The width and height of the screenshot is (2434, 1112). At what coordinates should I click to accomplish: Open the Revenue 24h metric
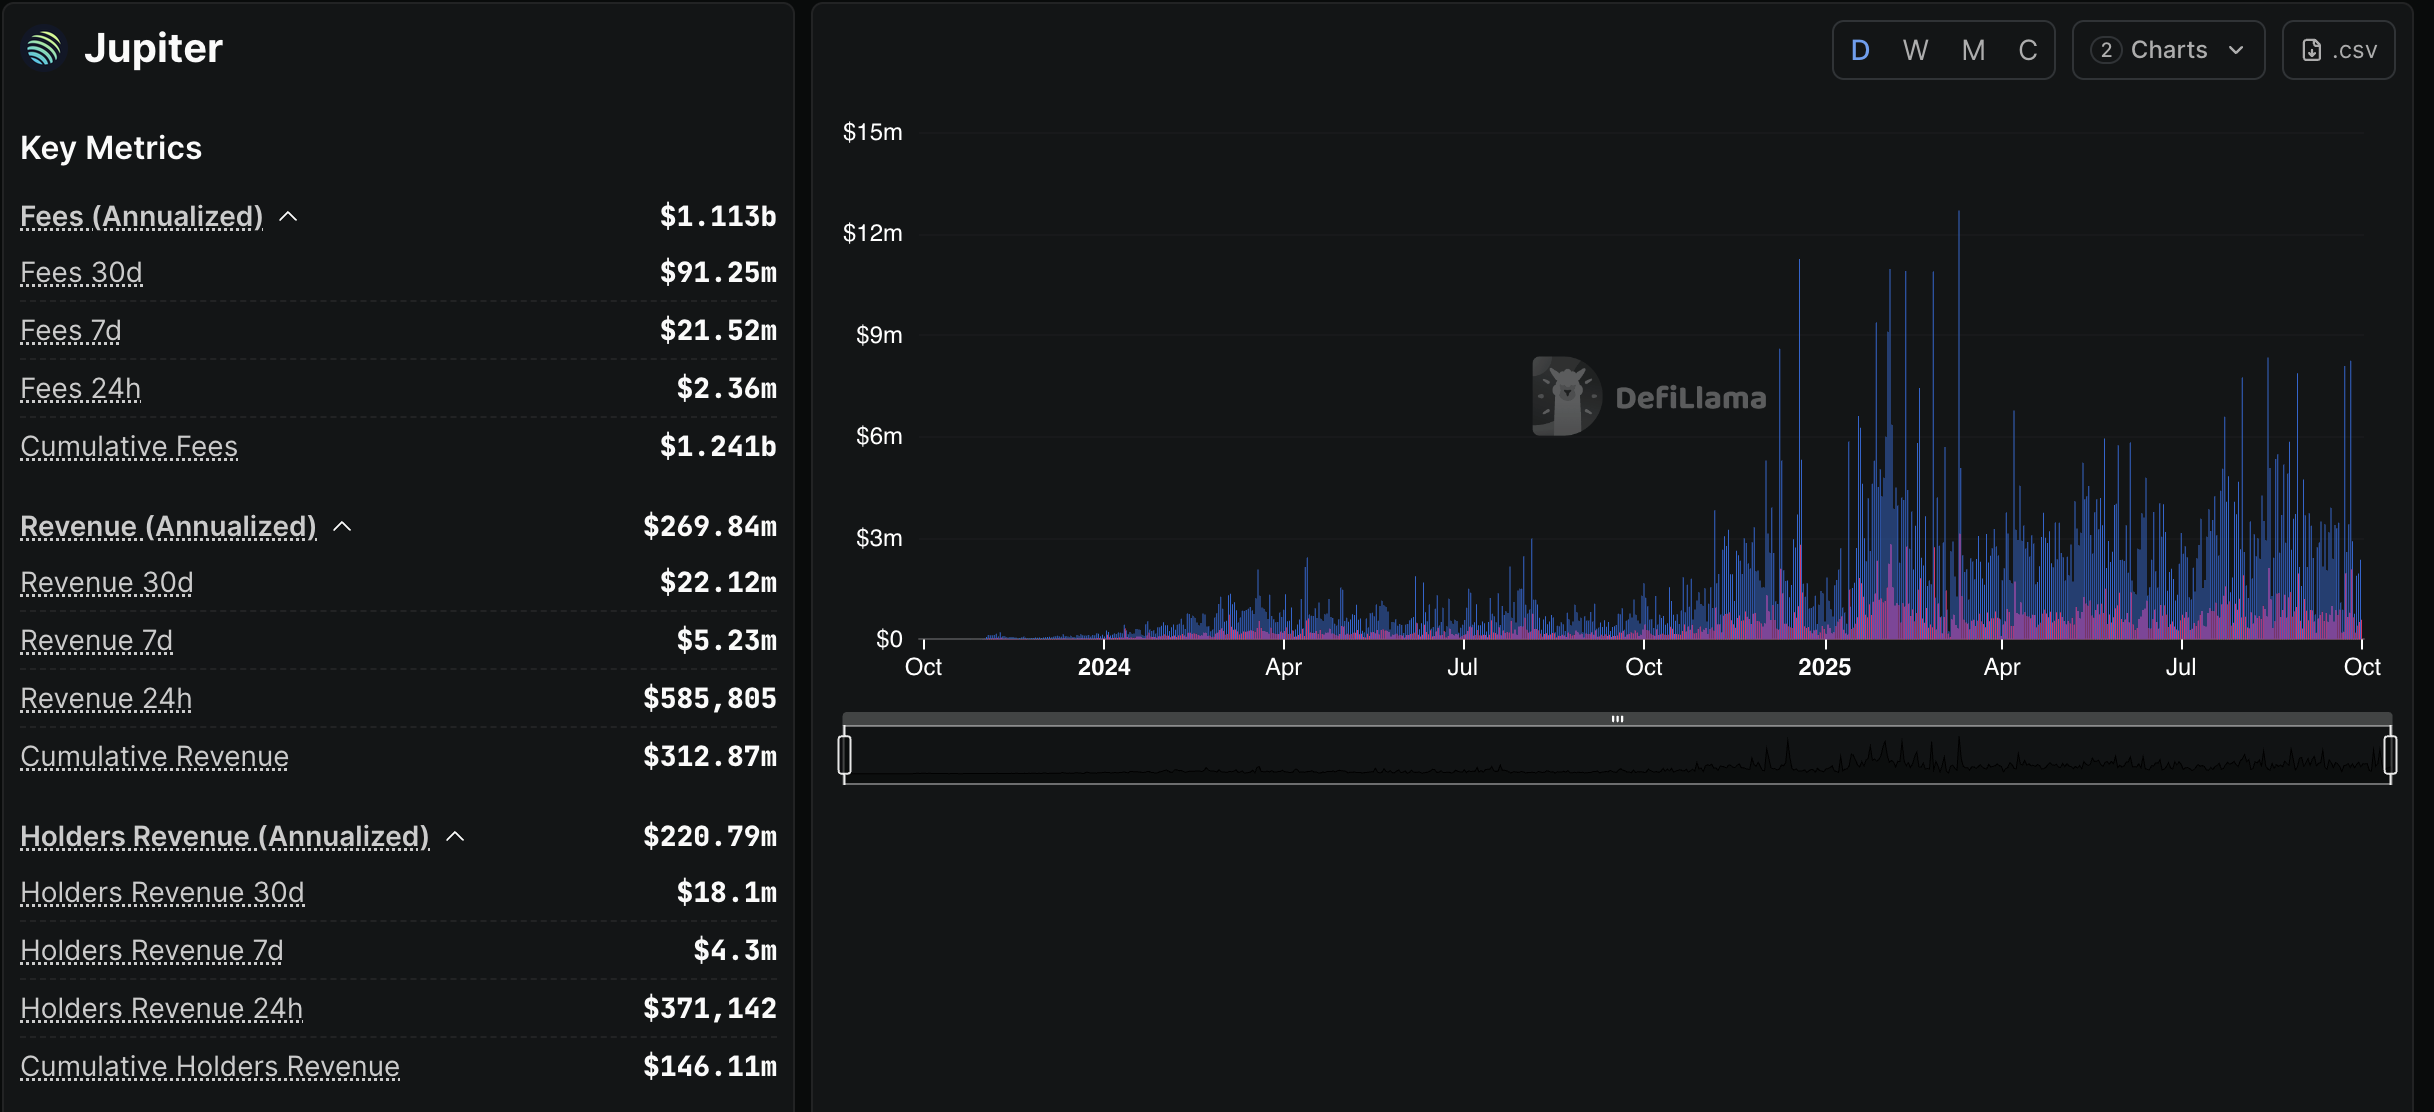(105, 698)
